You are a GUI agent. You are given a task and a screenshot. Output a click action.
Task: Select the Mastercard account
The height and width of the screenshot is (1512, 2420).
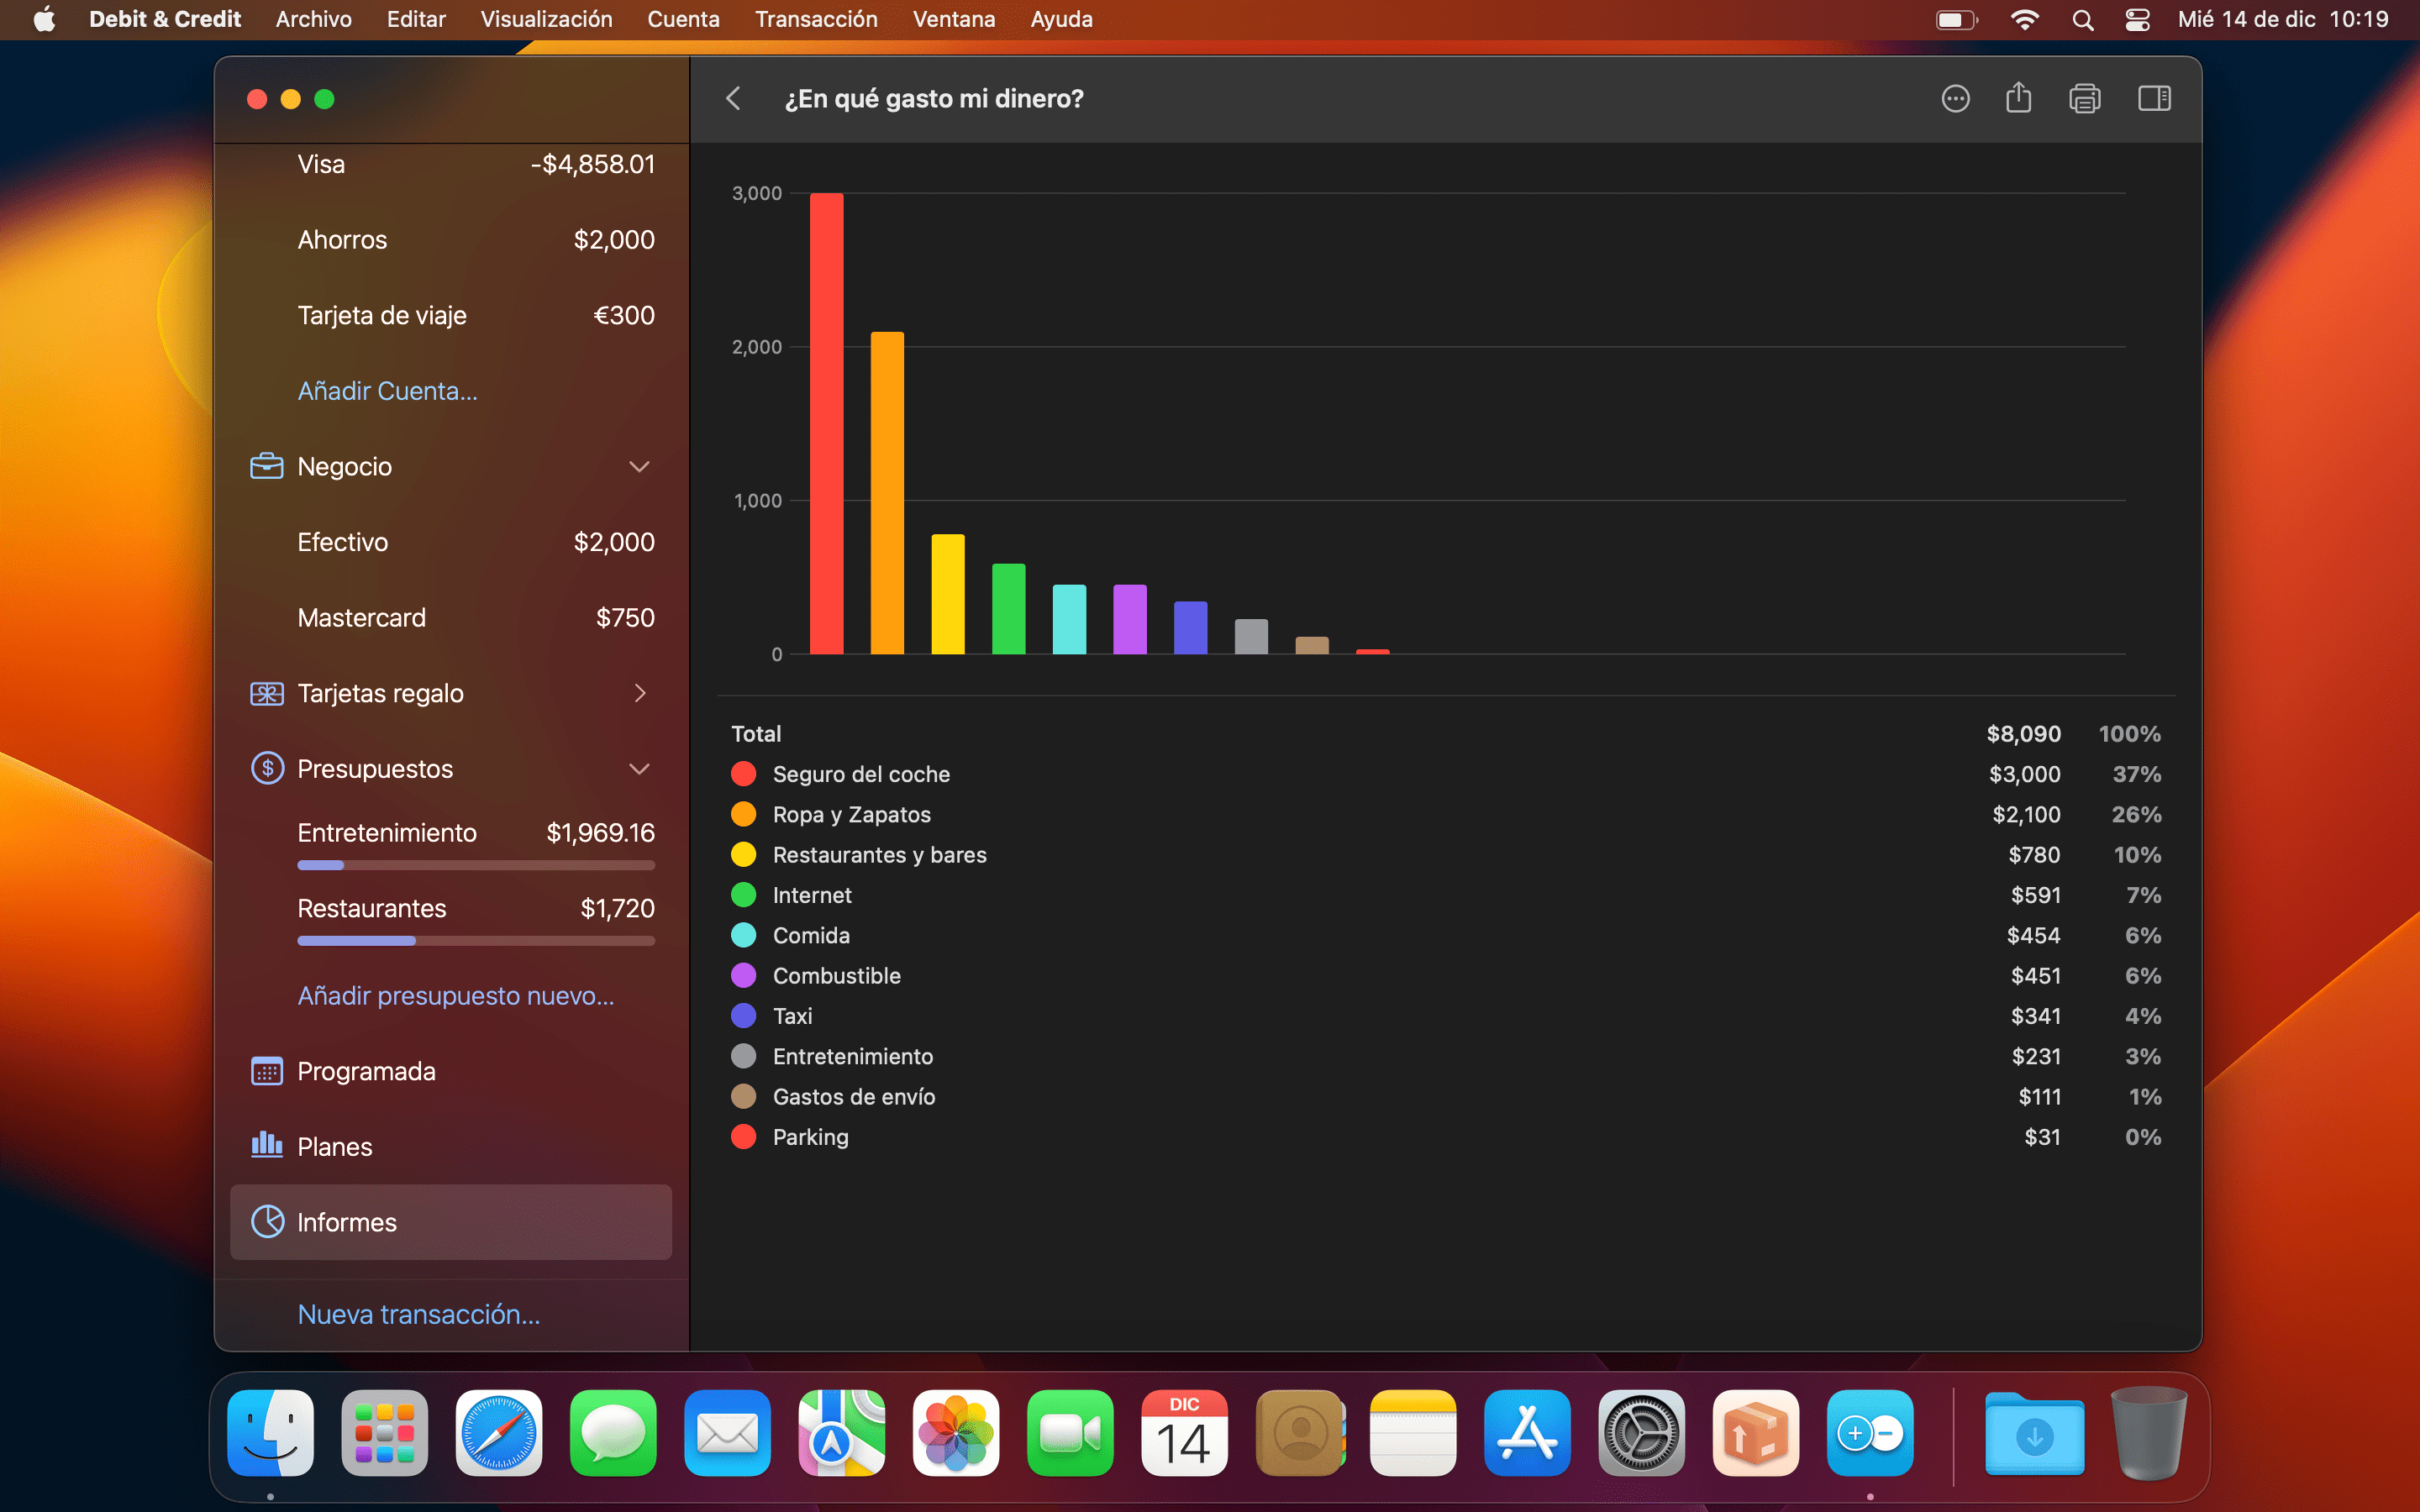pos(451,618)
